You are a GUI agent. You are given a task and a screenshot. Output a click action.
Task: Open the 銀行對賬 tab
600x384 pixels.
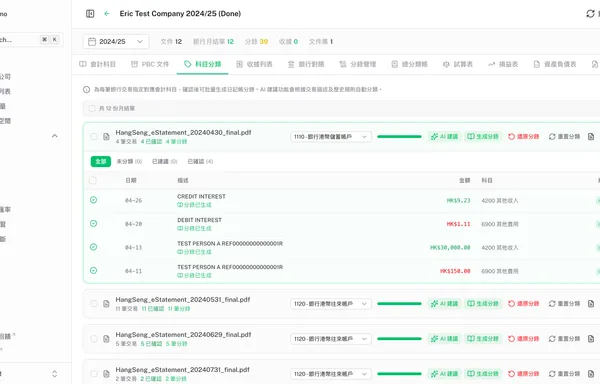[306, 64]
